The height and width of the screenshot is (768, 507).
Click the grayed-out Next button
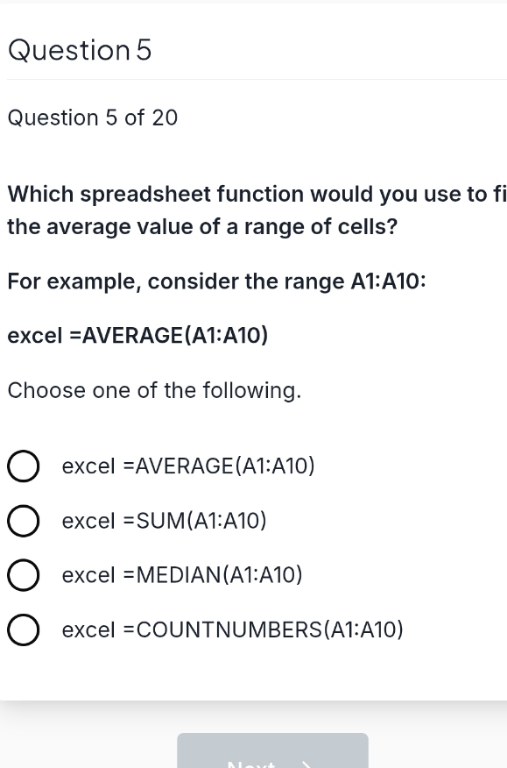272,750
